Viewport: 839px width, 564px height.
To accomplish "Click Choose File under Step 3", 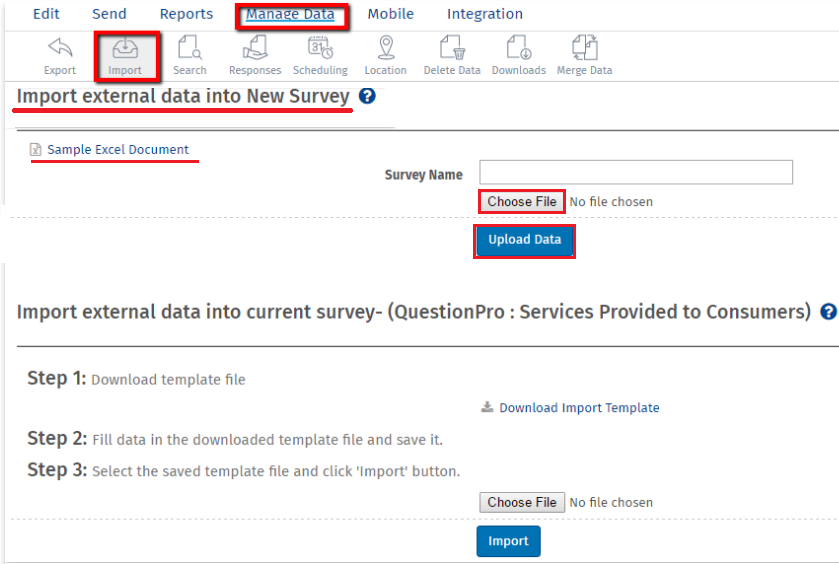I will 522,502.
